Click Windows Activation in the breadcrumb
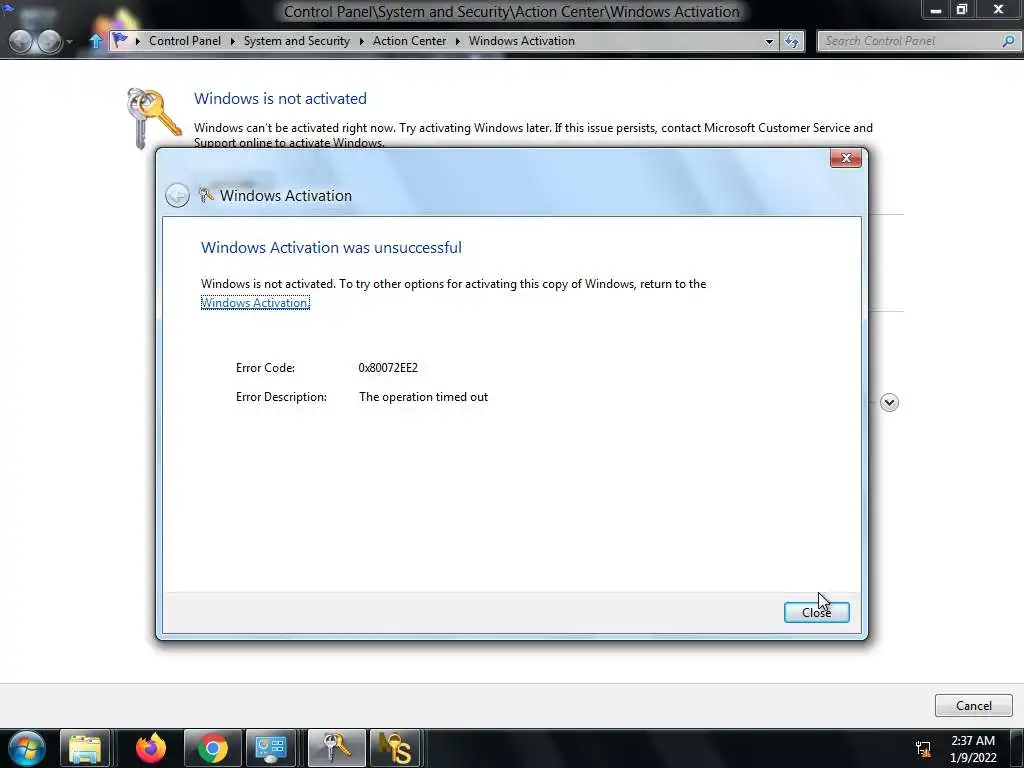Viewport: 1024px width, 768px height. [x=522, y=40]
